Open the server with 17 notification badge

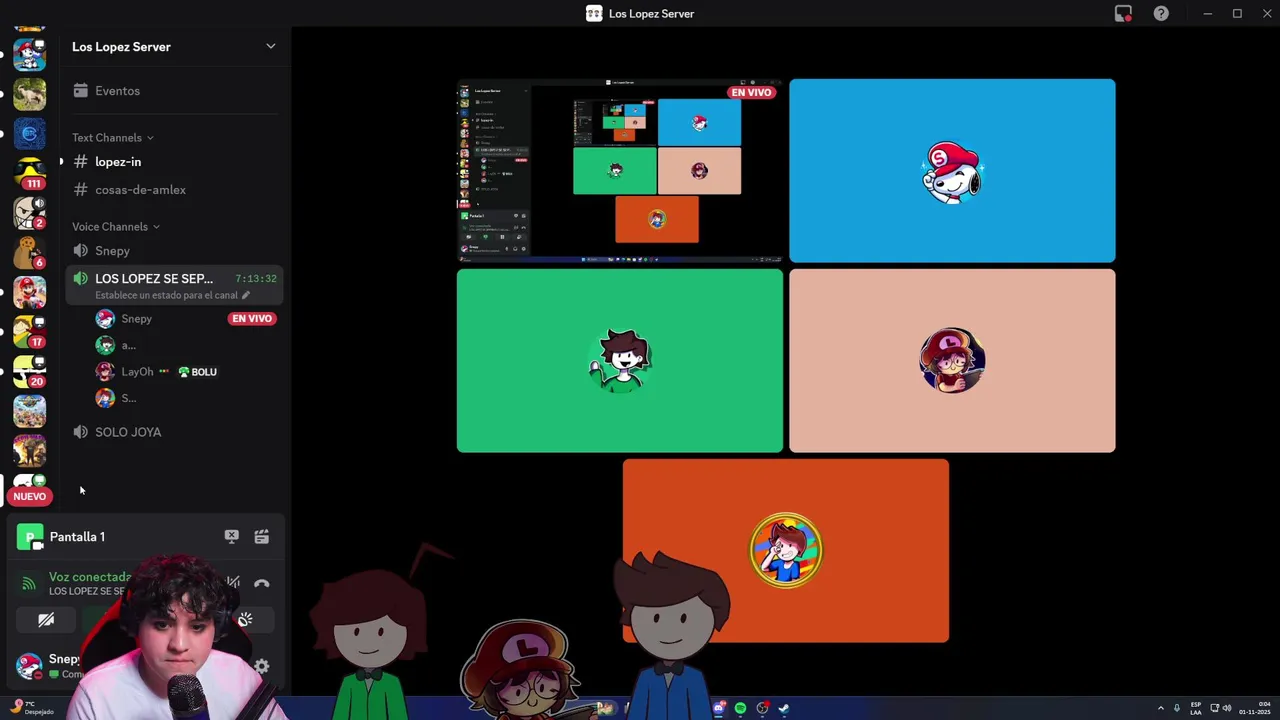point(29,331)
